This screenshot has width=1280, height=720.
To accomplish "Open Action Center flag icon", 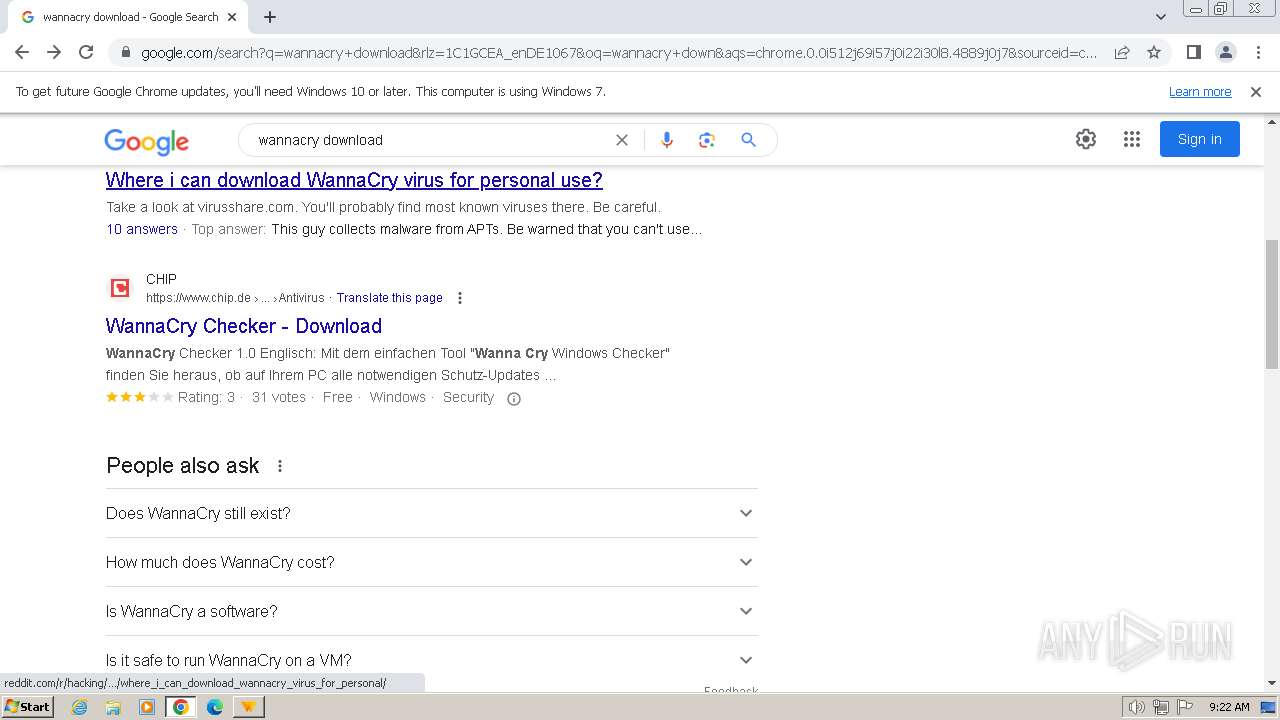I will 1184,707.
